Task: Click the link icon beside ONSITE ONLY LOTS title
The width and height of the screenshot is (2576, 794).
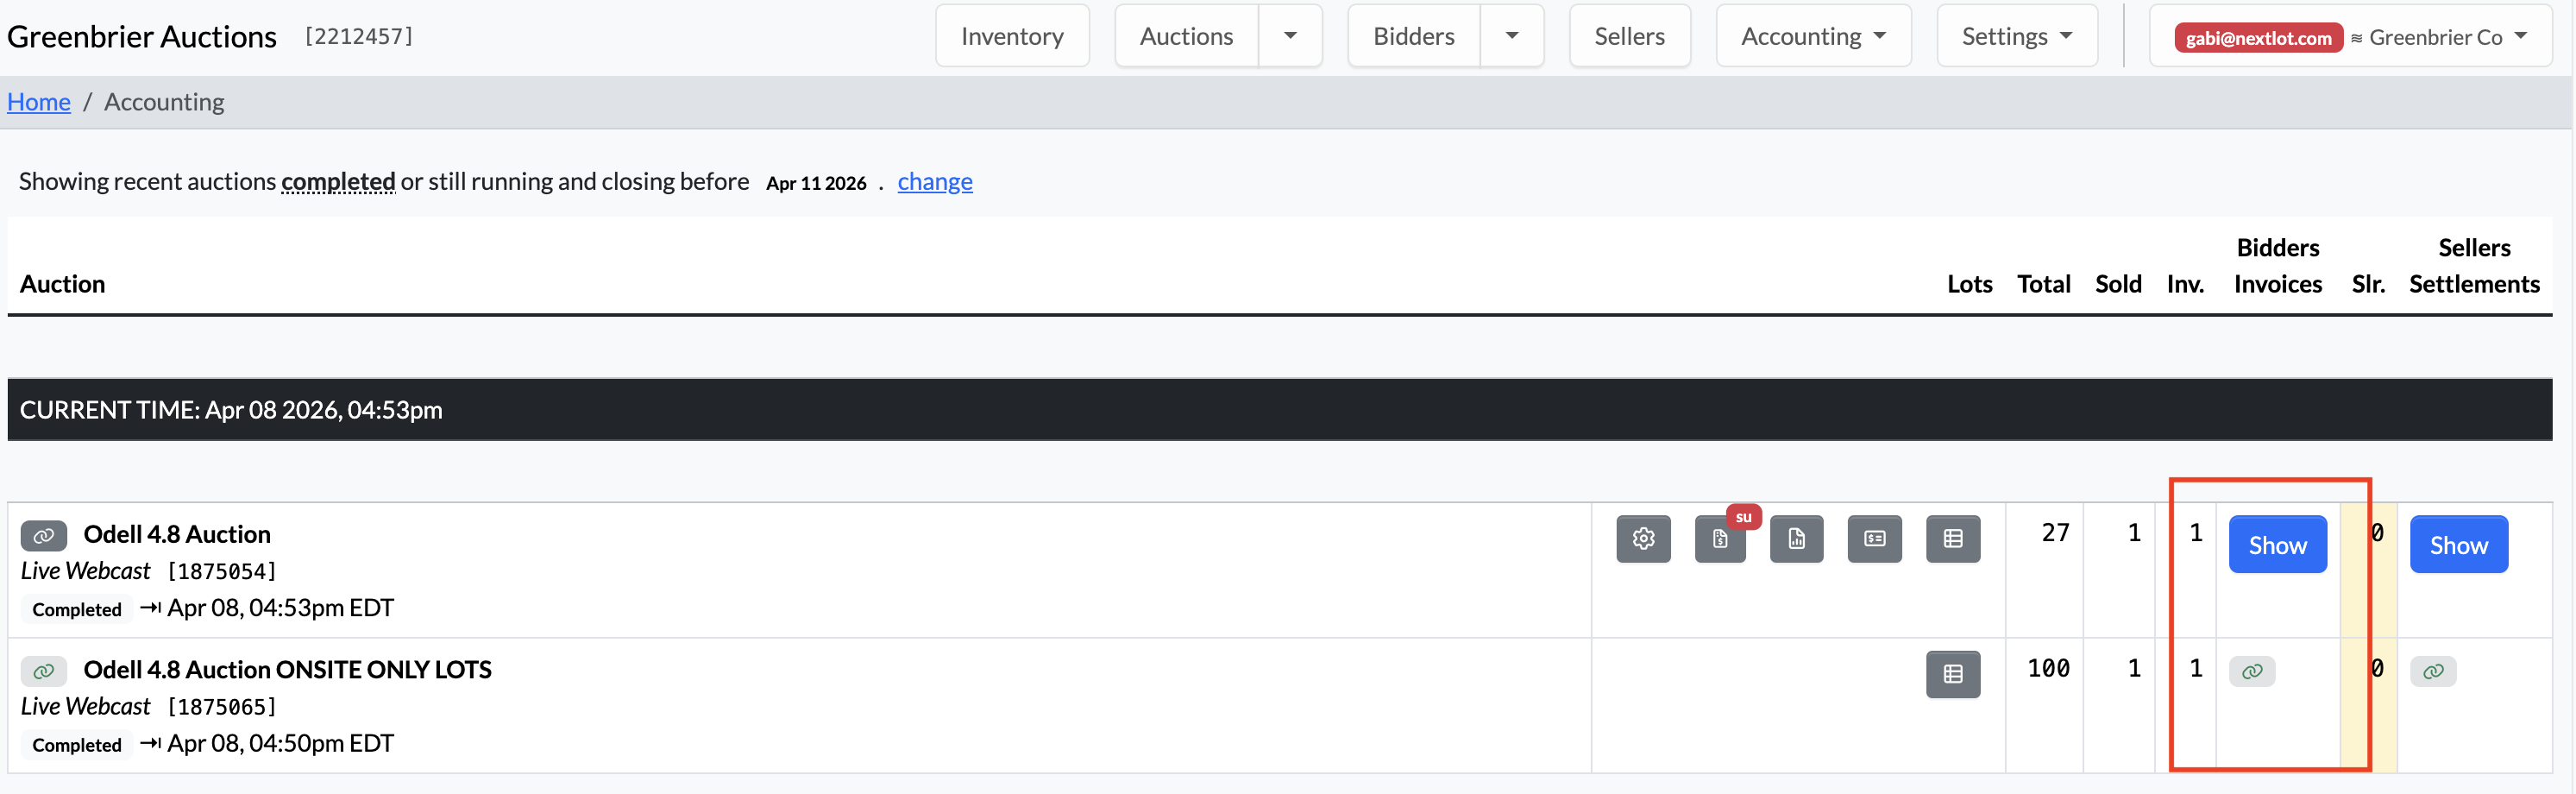Action: pos(44,671)
